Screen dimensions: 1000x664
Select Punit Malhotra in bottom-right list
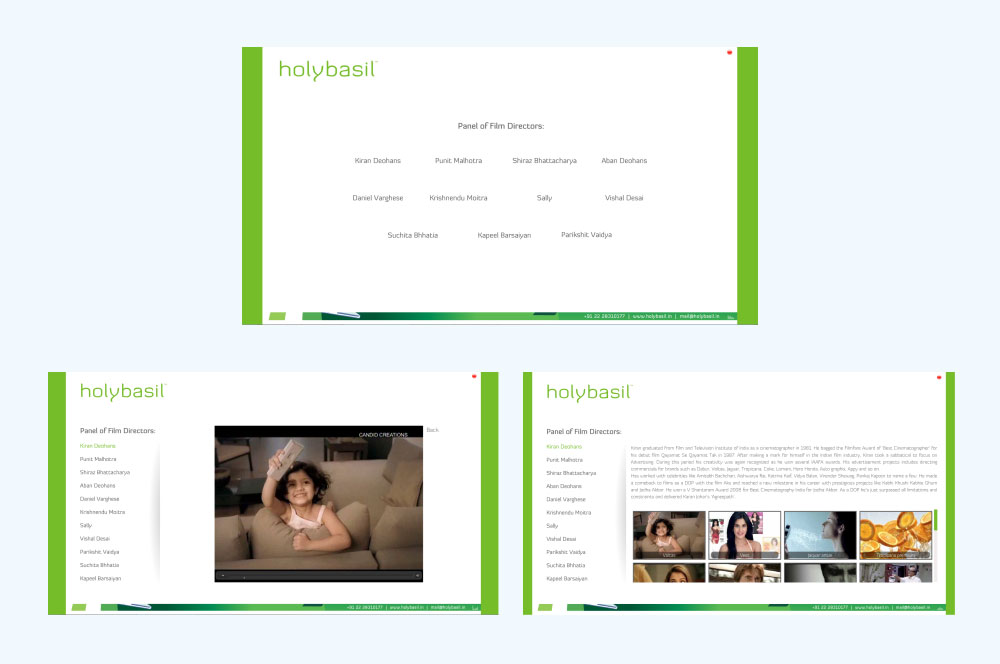(x=564, y=460)
